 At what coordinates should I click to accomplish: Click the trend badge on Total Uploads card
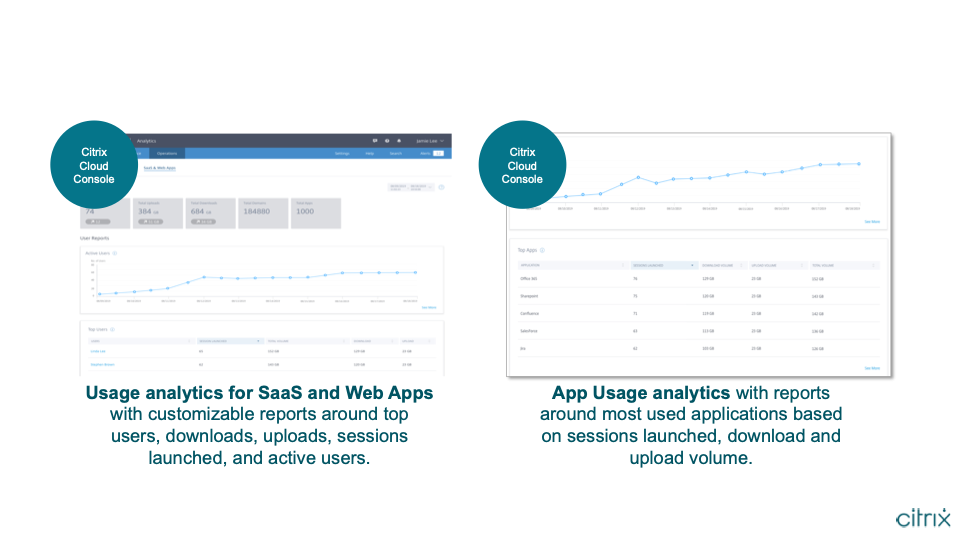click(x=150, y=222)
